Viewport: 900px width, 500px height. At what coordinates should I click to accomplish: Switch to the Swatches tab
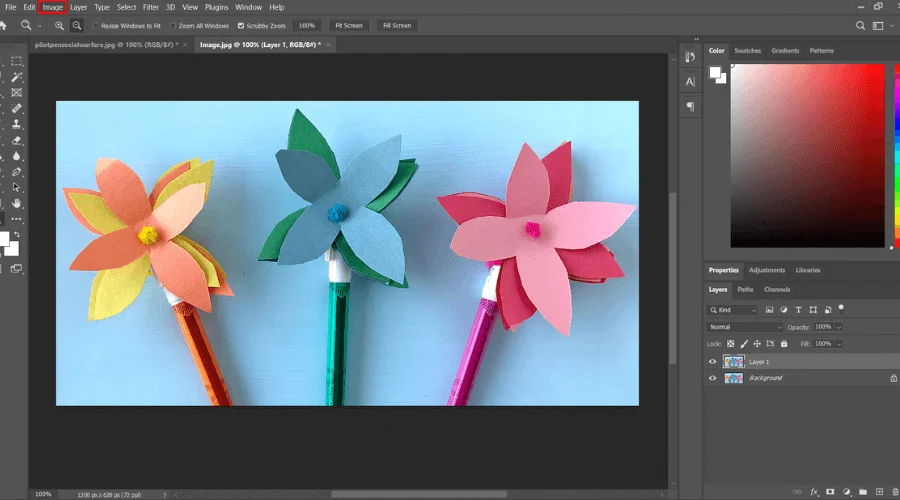[x=747, y=51]
